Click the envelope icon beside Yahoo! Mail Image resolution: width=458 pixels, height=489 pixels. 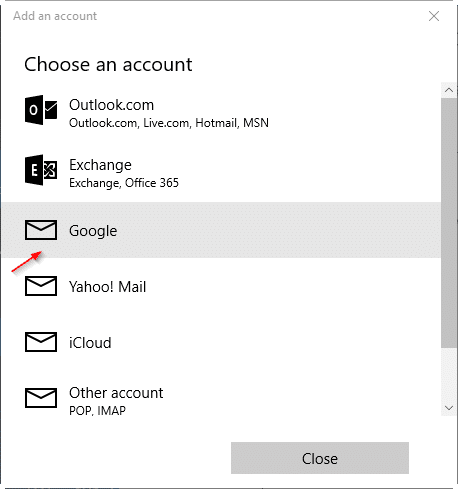pos(41,286)
